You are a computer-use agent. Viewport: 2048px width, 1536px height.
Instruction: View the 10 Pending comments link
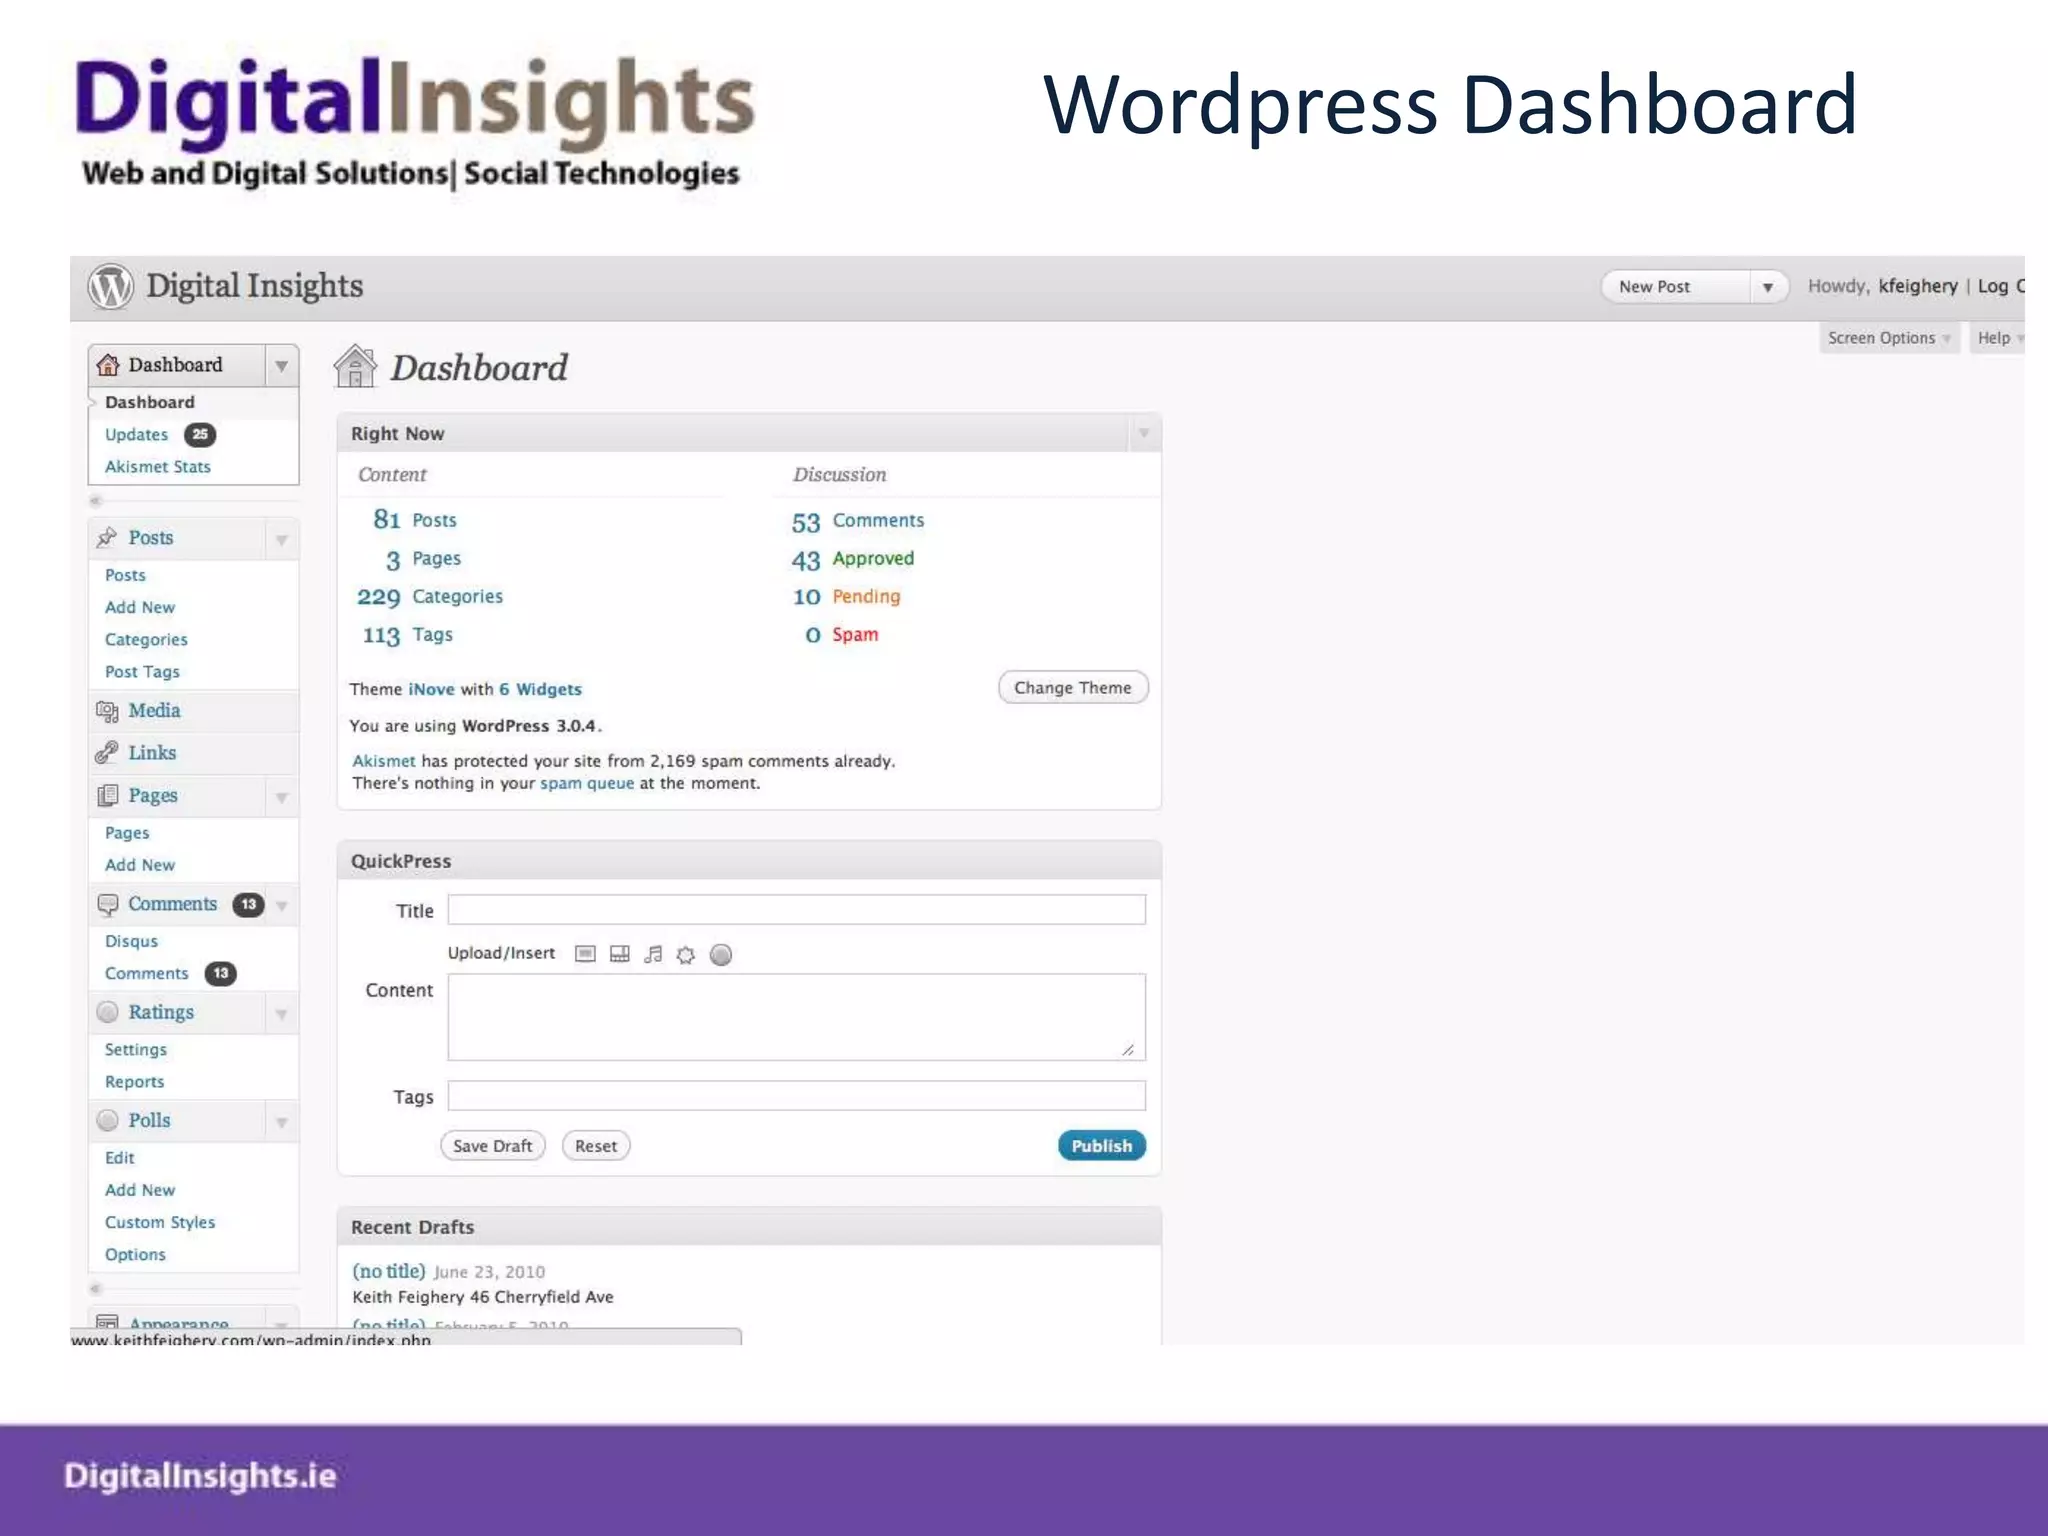click(x=846, y=597)
